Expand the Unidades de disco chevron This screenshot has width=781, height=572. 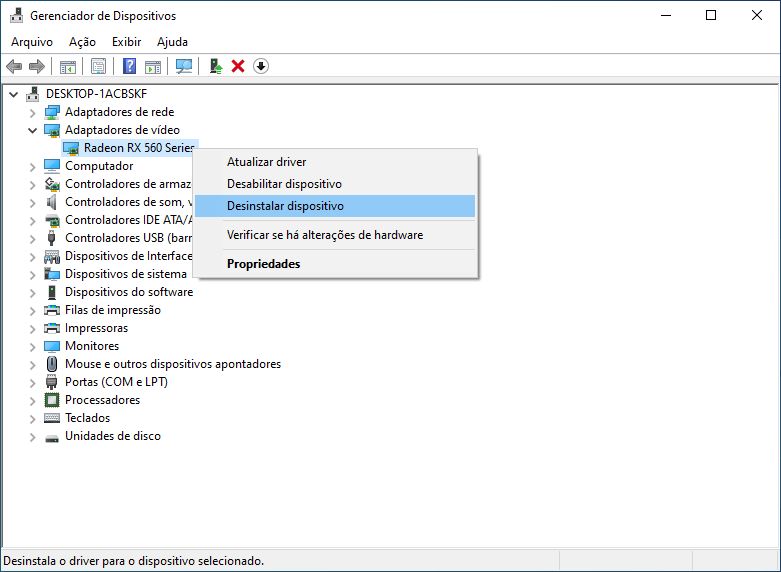[33, 436]
